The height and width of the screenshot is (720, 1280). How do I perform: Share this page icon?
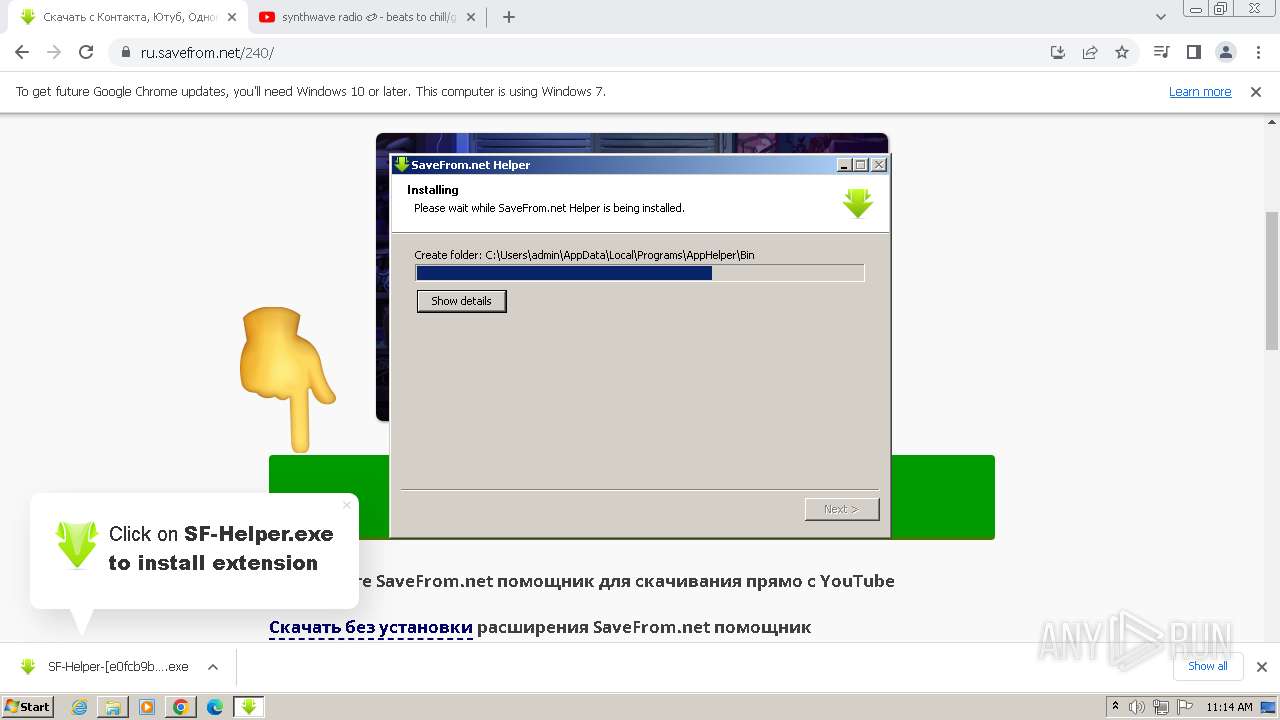pos(1090,52)
